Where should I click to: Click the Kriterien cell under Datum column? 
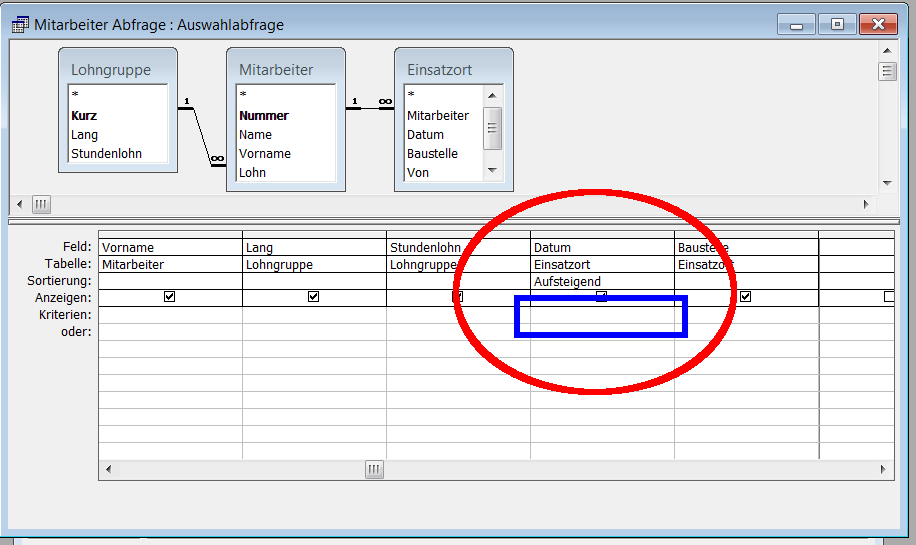601,315
